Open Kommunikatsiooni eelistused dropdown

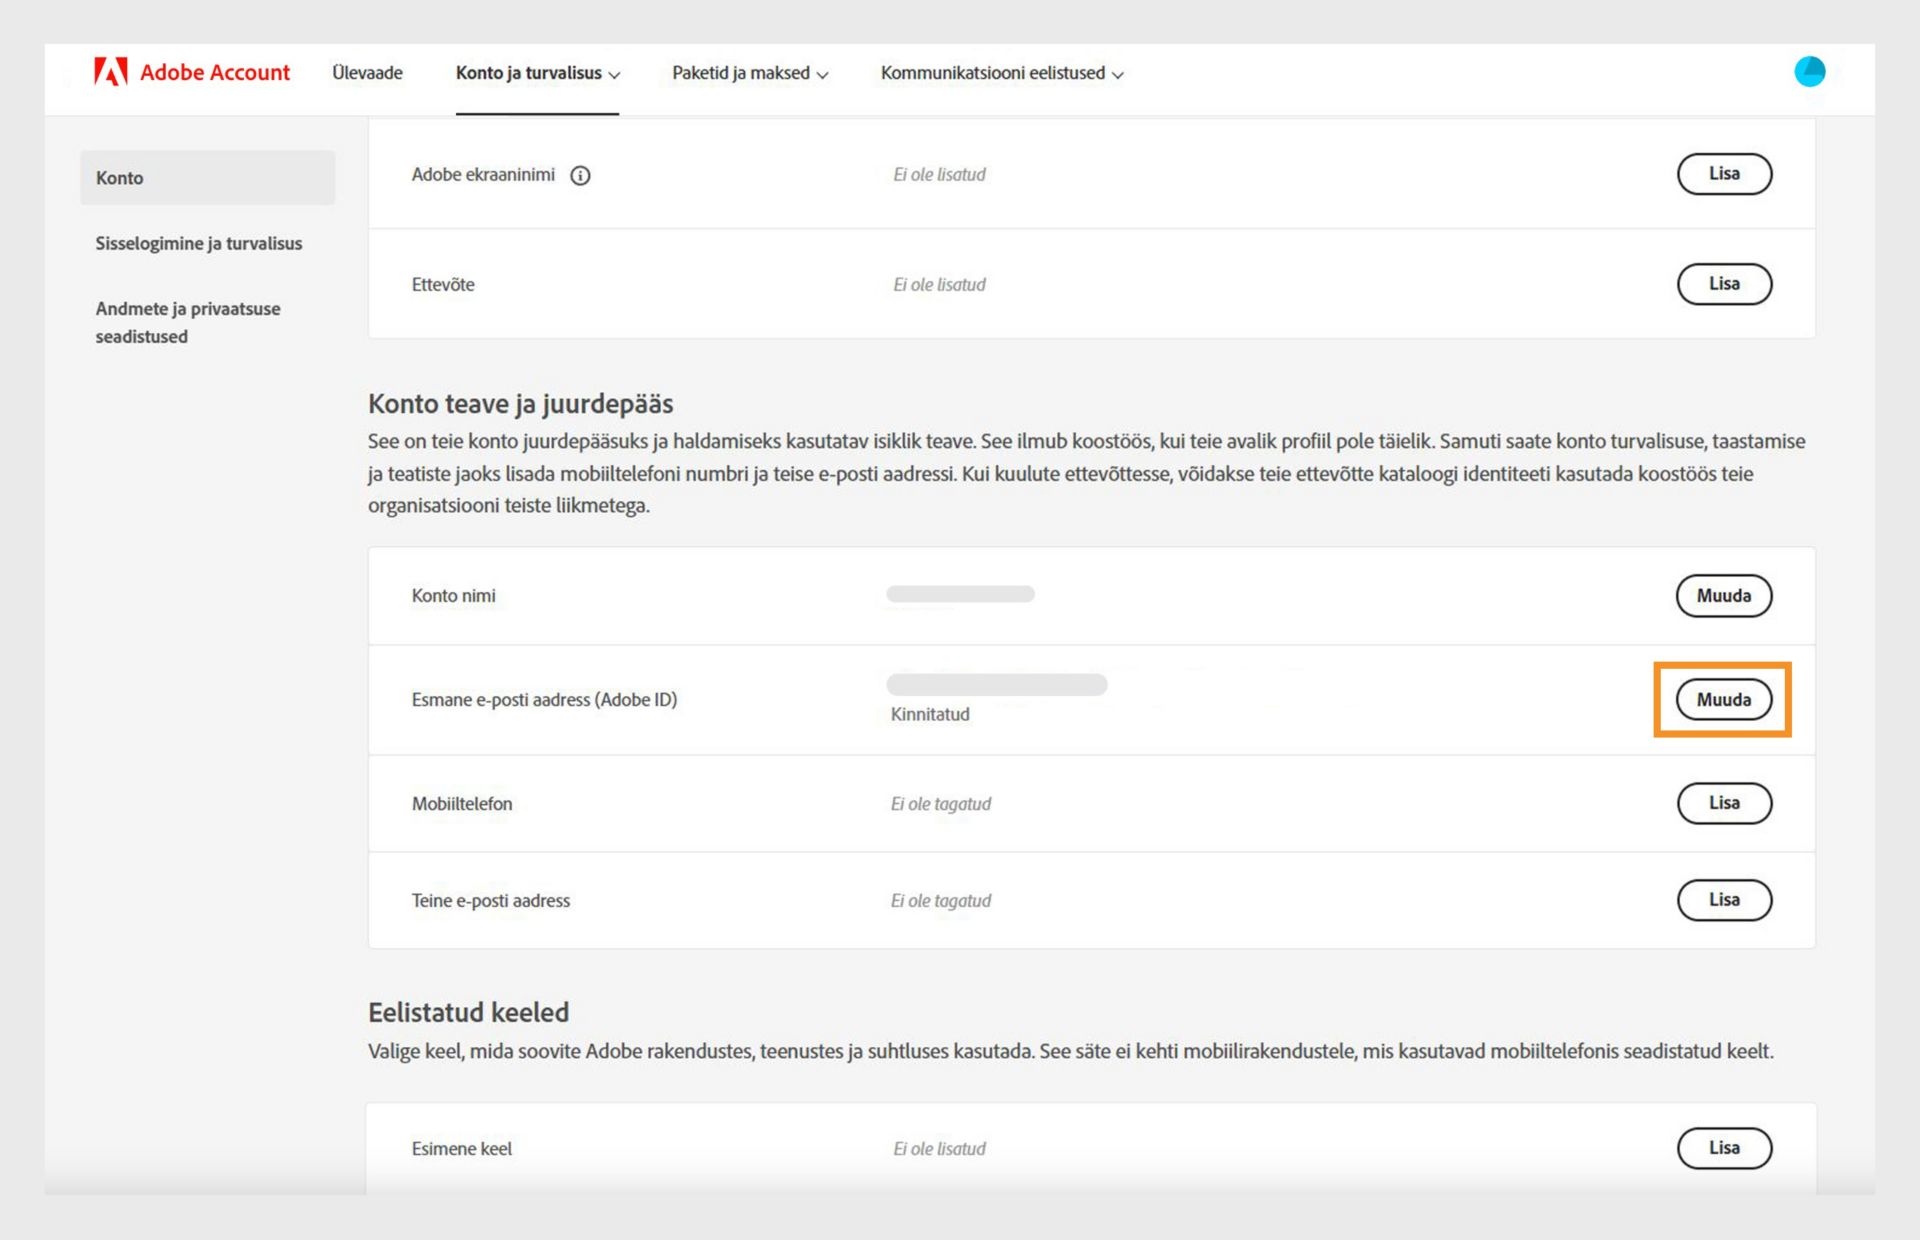pyautogui.click(x=1001, y=73)
